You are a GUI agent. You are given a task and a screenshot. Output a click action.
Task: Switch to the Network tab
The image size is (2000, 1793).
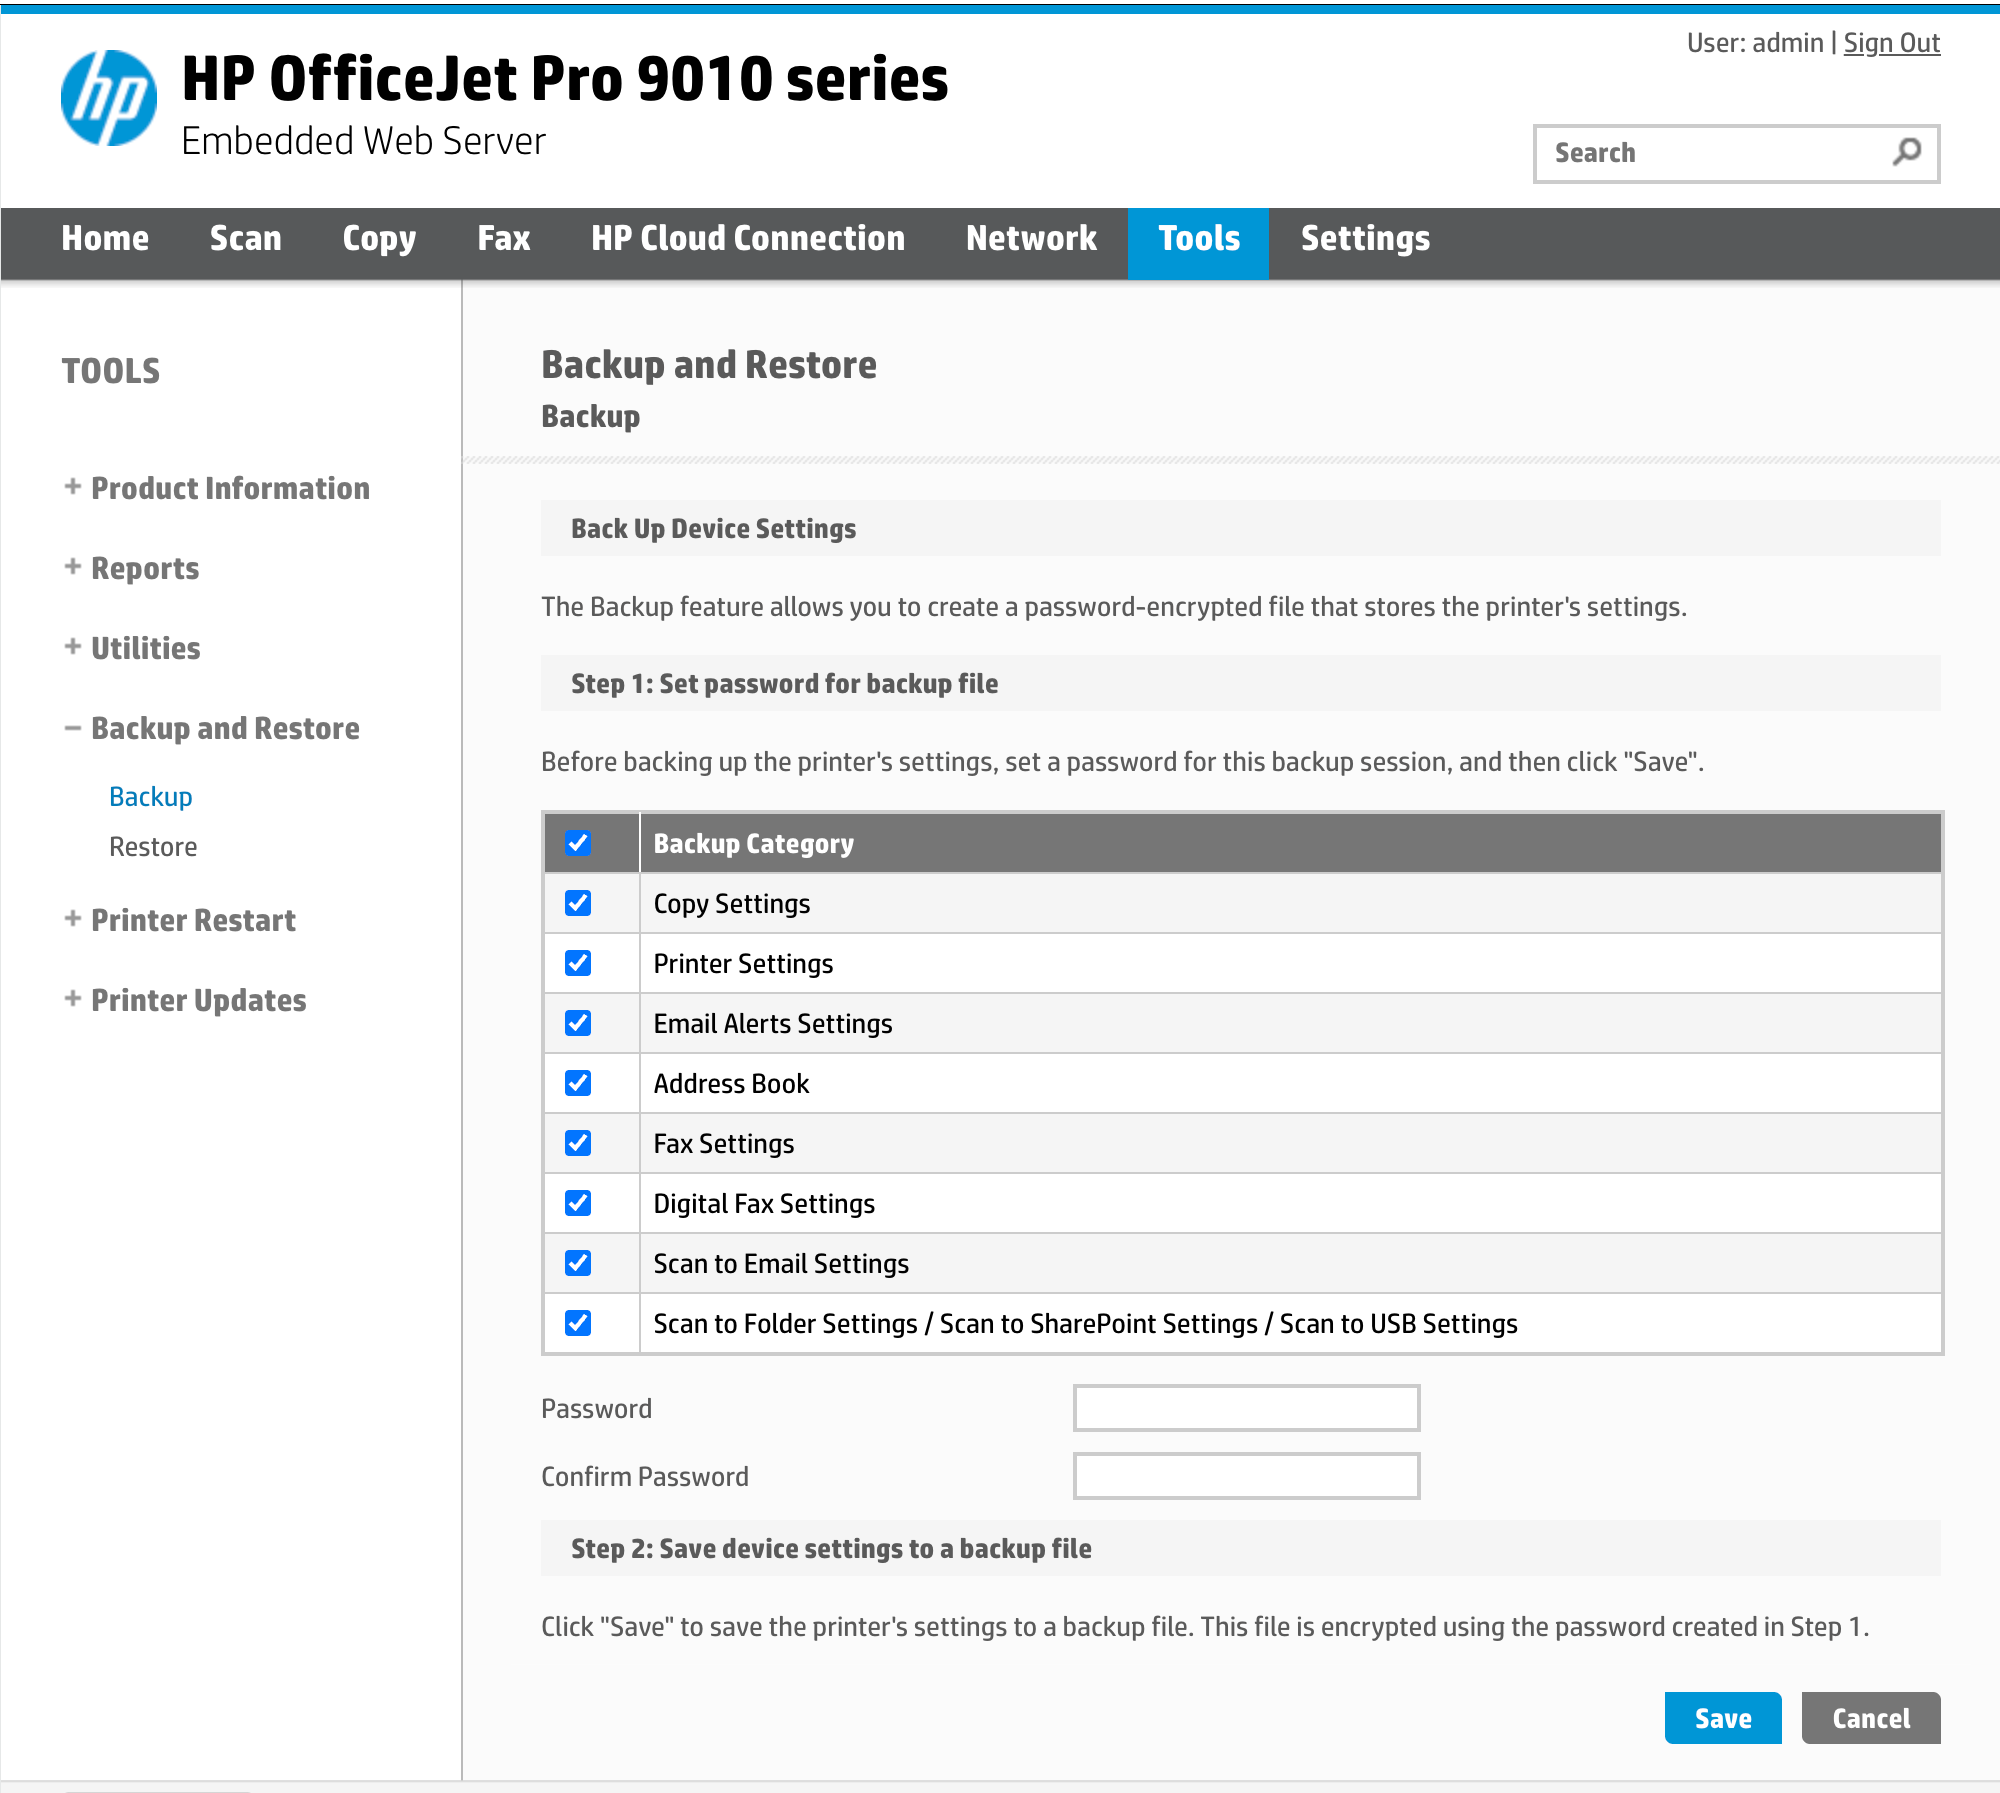pos(1032,239)
